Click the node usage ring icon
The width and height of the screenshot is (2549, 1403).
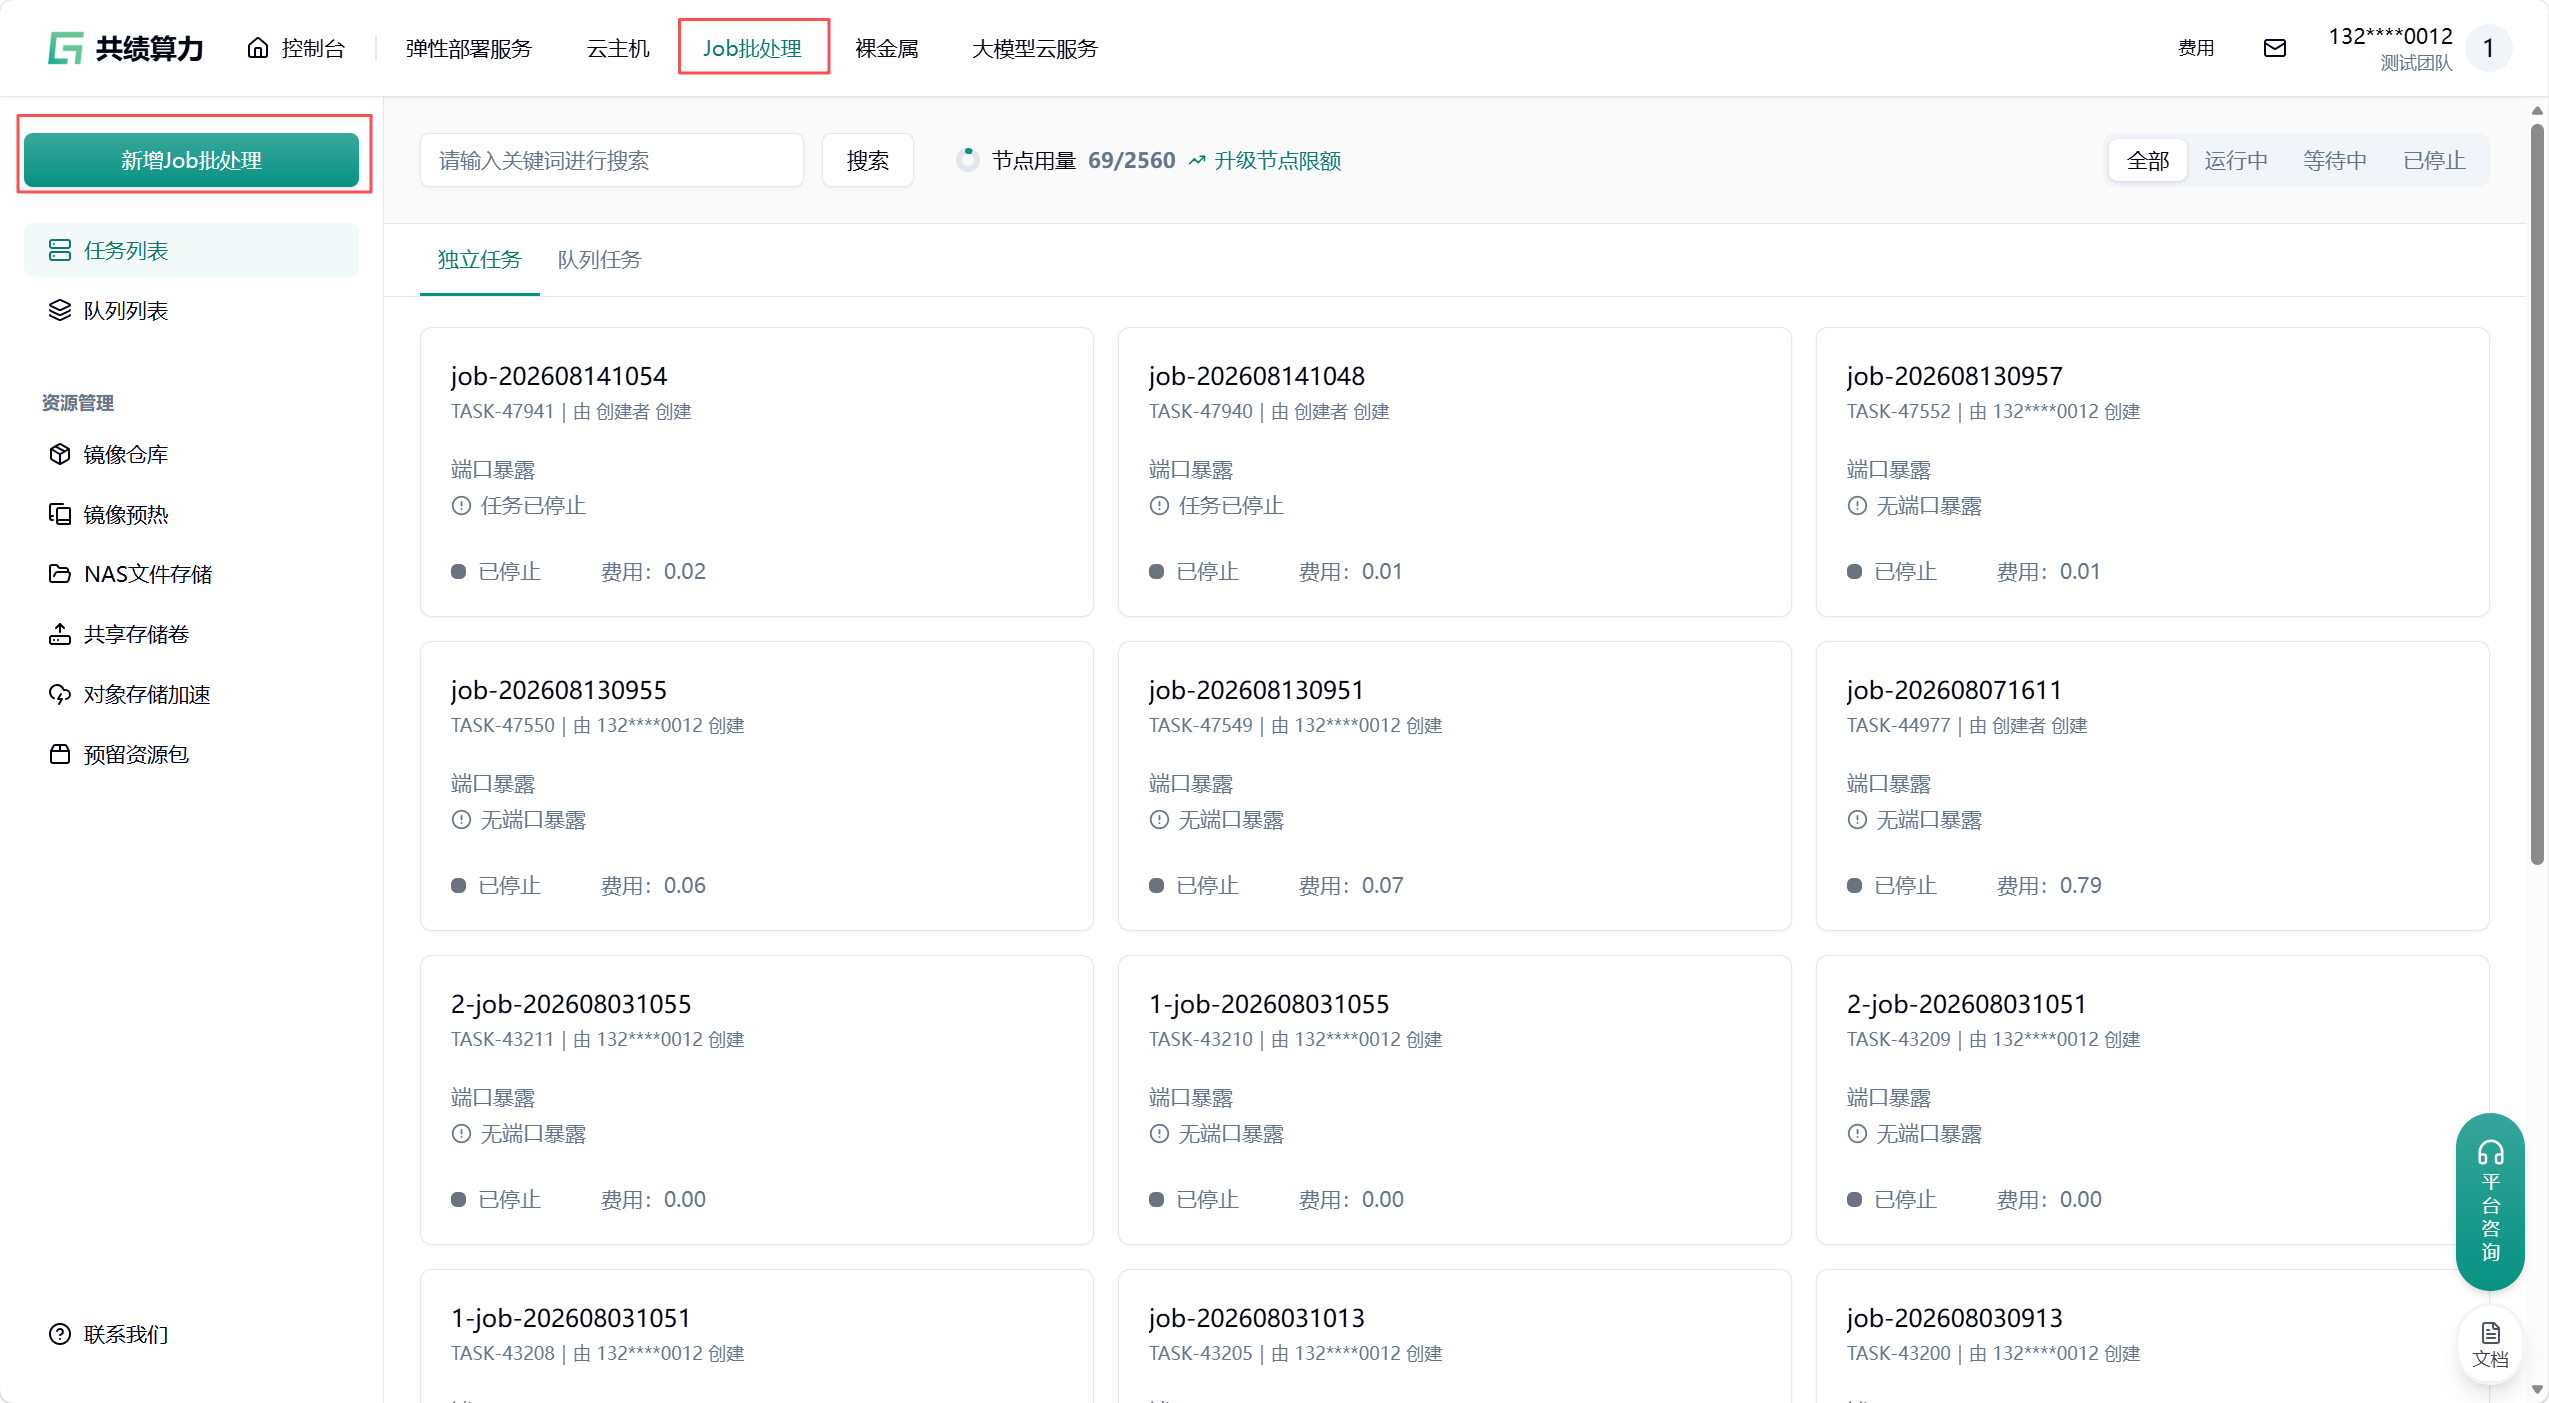[x=967, y=160]
